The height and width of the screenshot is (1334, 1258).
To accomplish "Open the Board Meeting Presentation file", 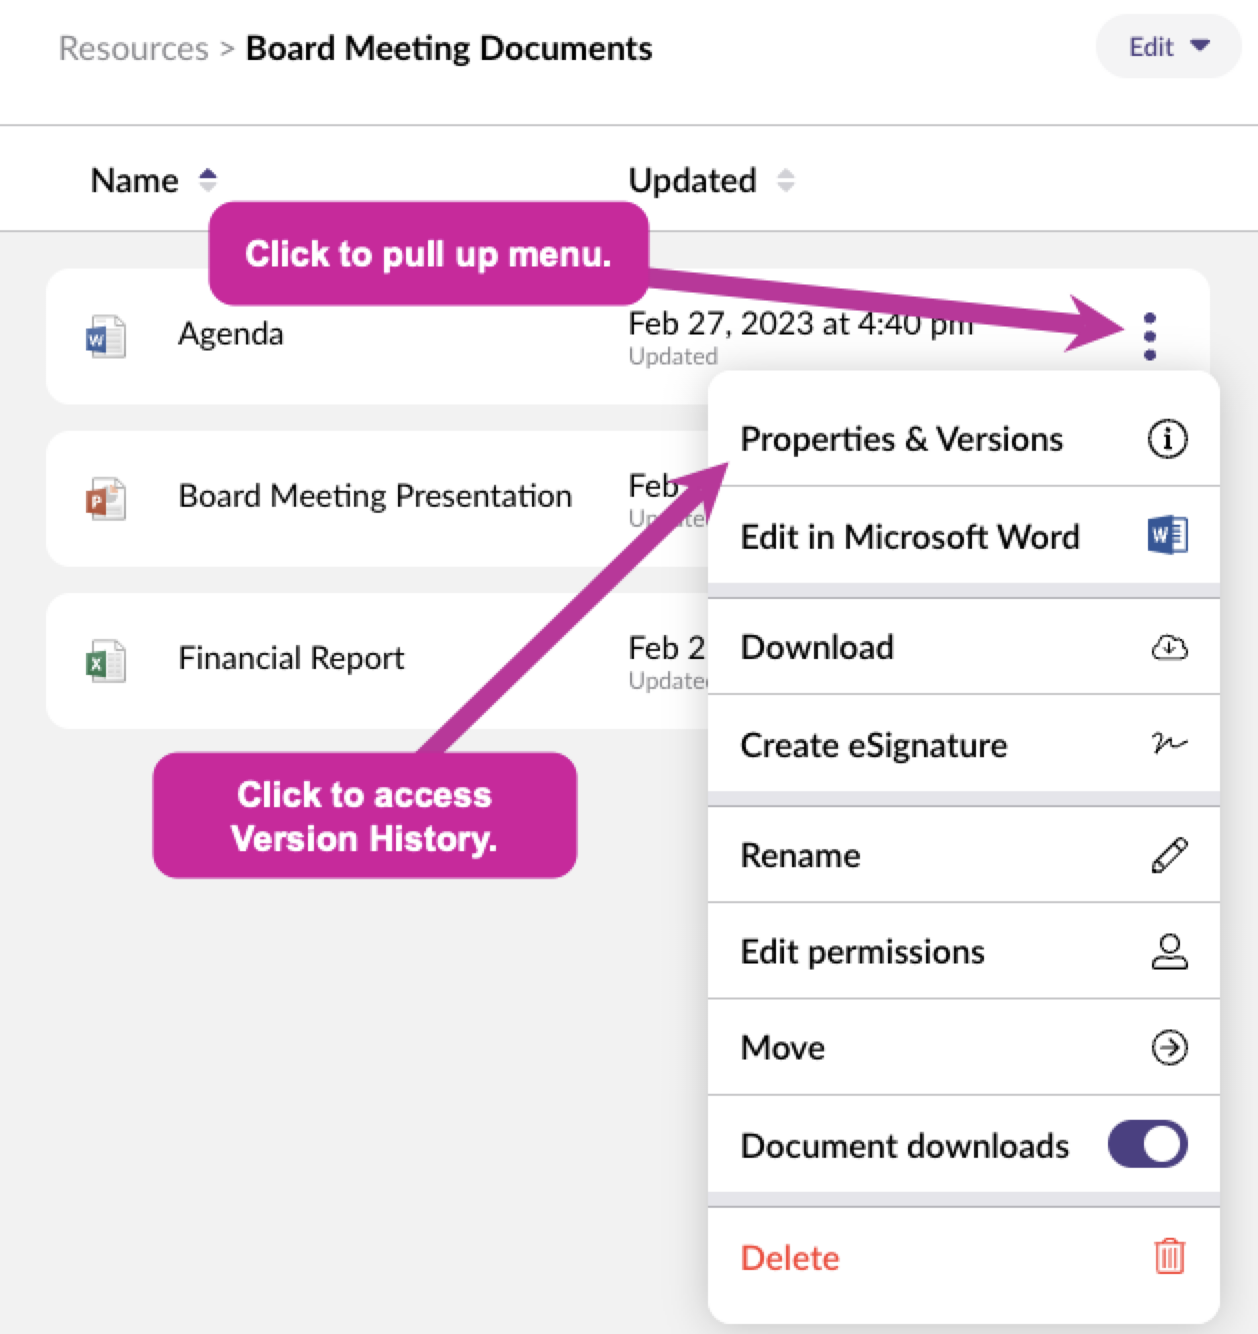I will coord(375,497).
